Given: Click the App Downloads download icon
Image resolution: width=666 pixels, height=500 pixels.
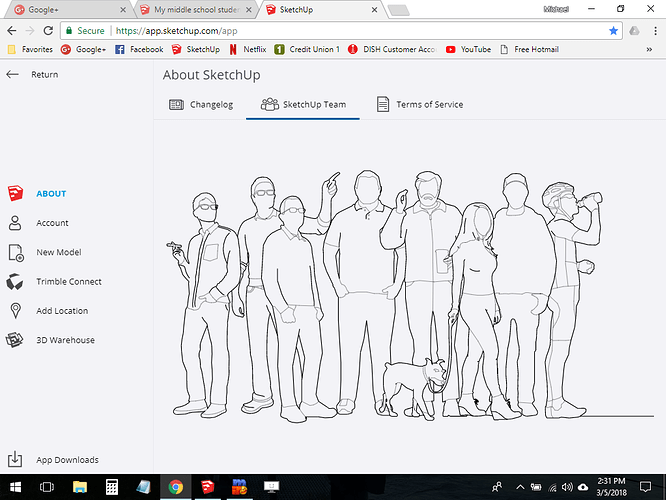Looking at the screenshot, I should coord(15,459).
